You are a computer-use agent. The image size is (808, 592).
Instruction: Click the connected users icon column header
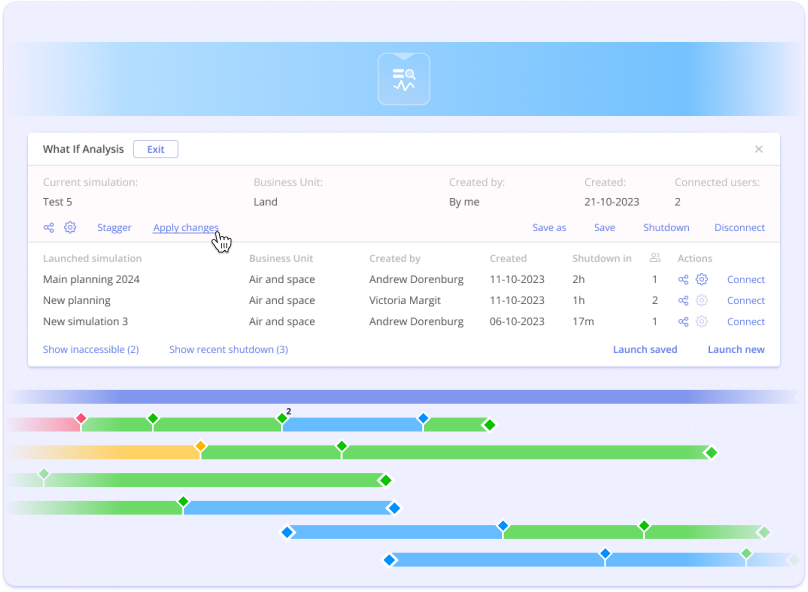(x=655, y=258)
